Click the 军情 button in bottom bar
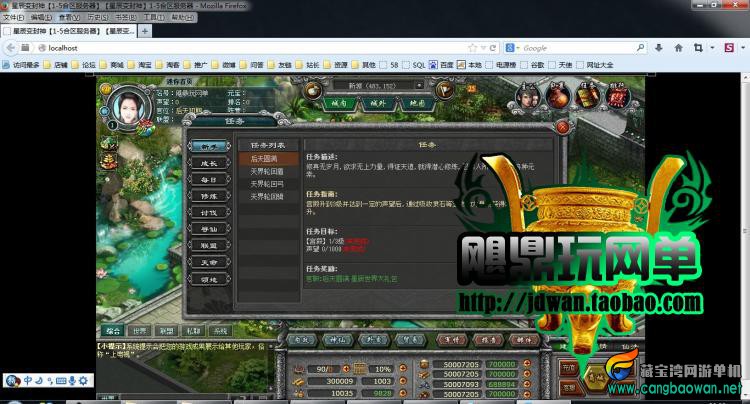The height and width of the screenshot is (404, 750). 452,340
